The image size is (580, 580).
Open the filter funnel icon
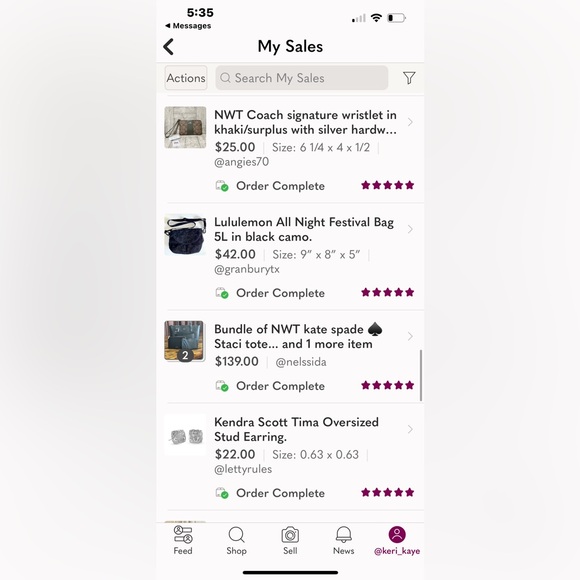(x=409, y=78)
